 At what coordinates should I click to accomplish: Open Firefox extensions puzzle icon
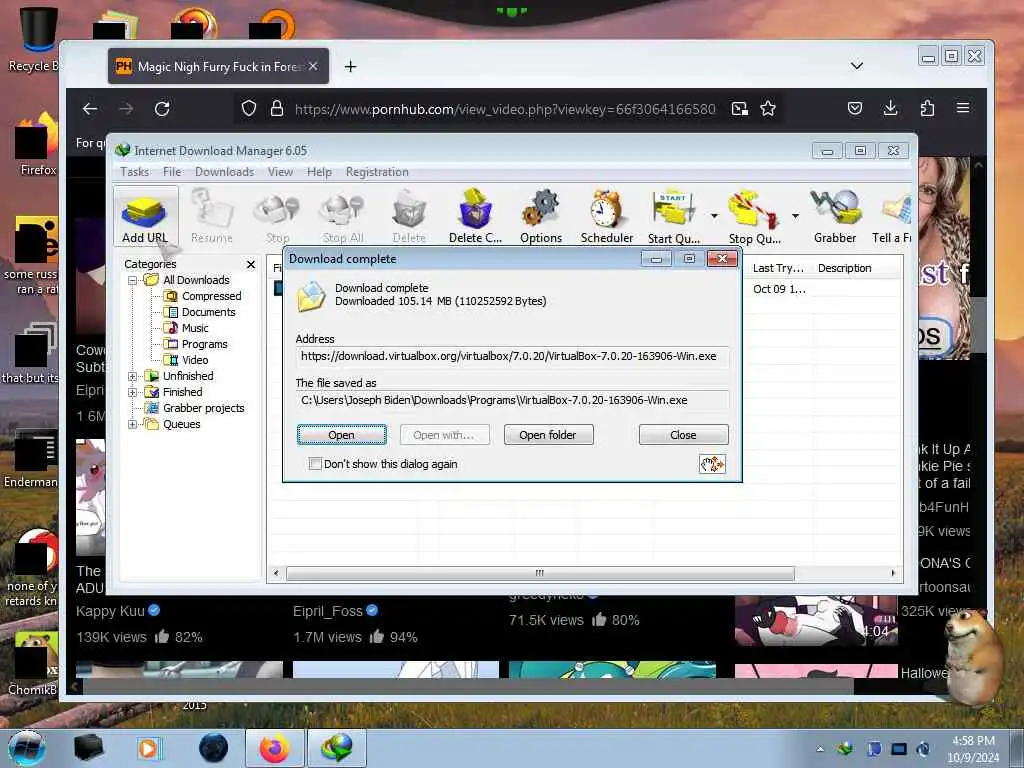(927, 108)
